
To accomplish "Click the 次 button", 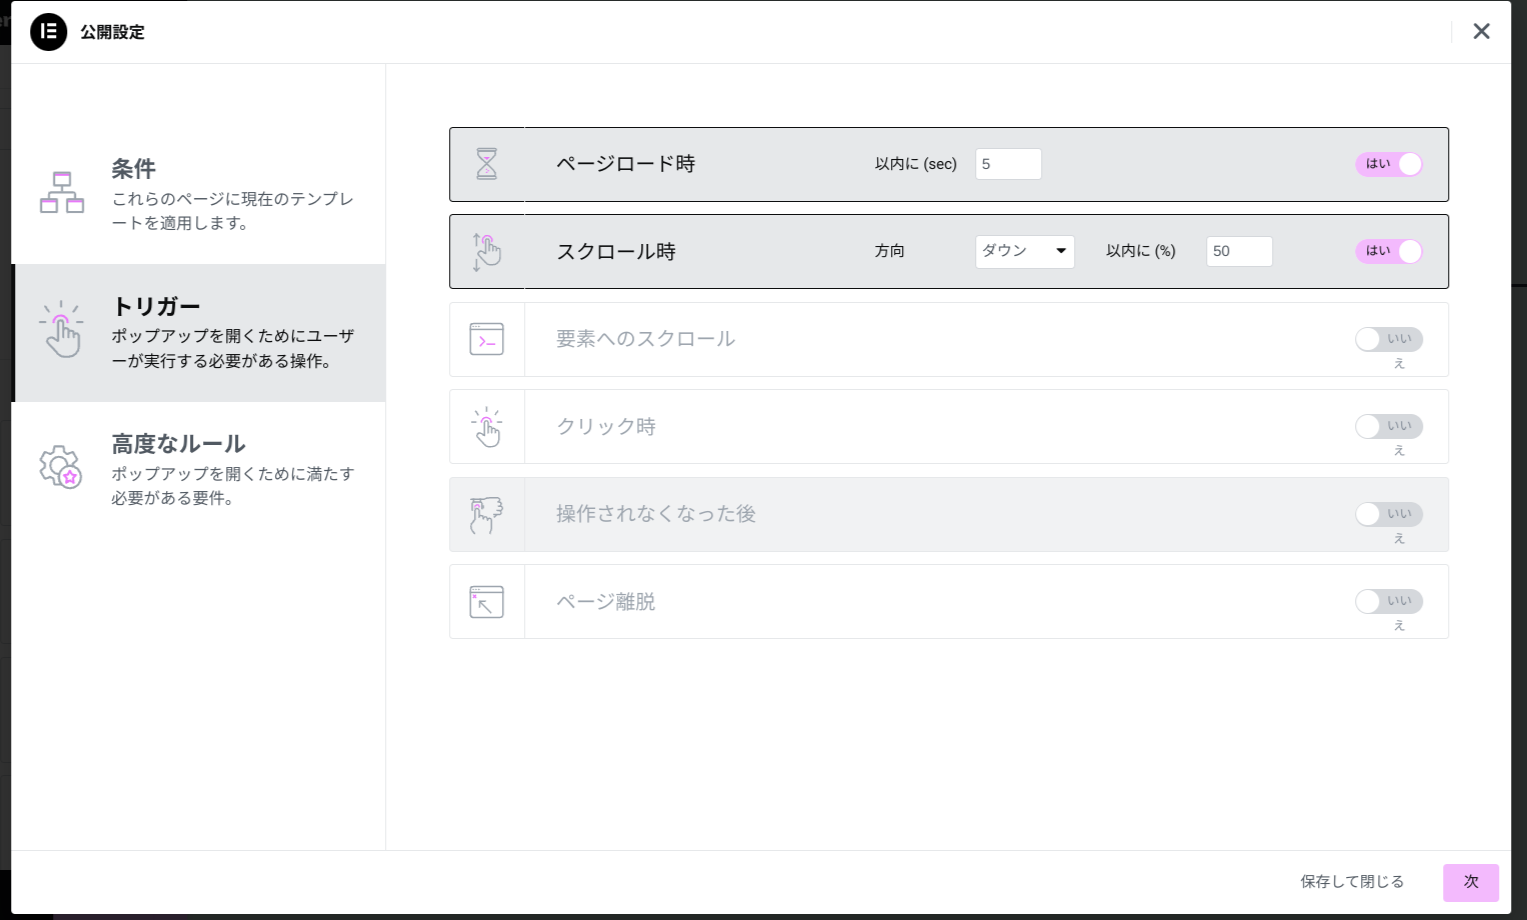I will pos(1471,882).
